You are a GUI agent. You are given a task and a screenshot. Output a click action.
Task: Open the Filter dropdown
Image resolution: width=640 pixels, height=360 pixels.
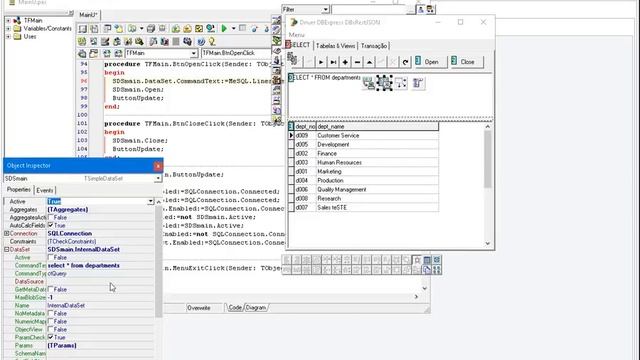[326, 9]
